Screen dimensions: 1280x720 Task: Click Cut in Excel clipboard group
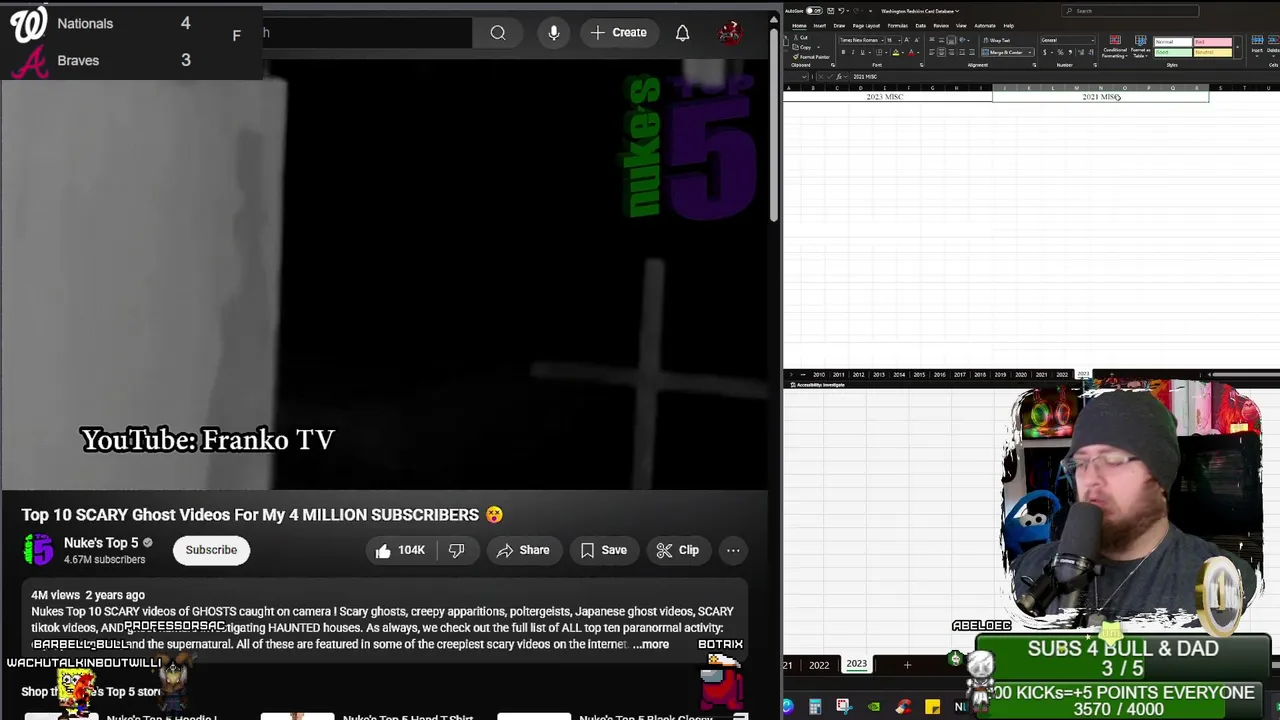click(800, 37)
